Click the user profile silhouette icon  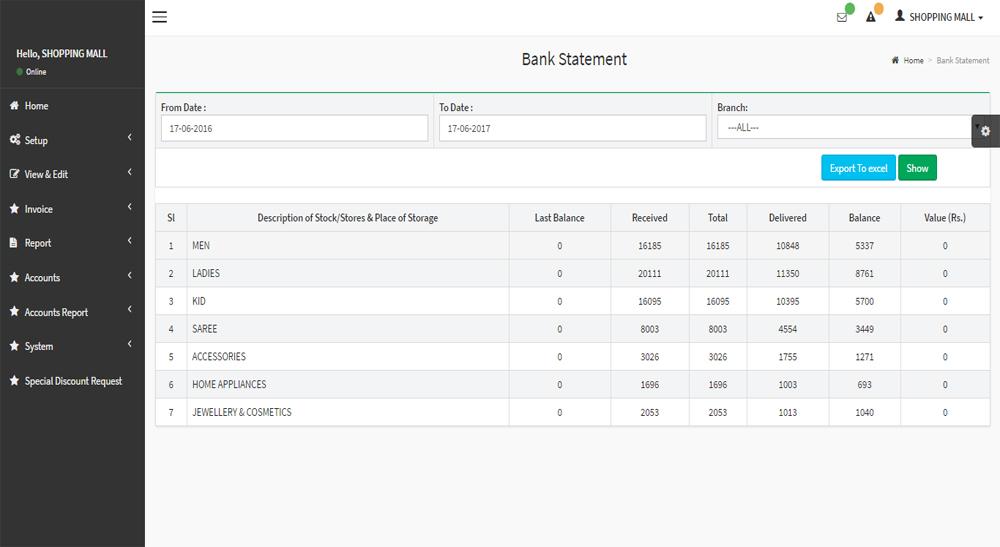pyautogui.click(x=900, y=16)
